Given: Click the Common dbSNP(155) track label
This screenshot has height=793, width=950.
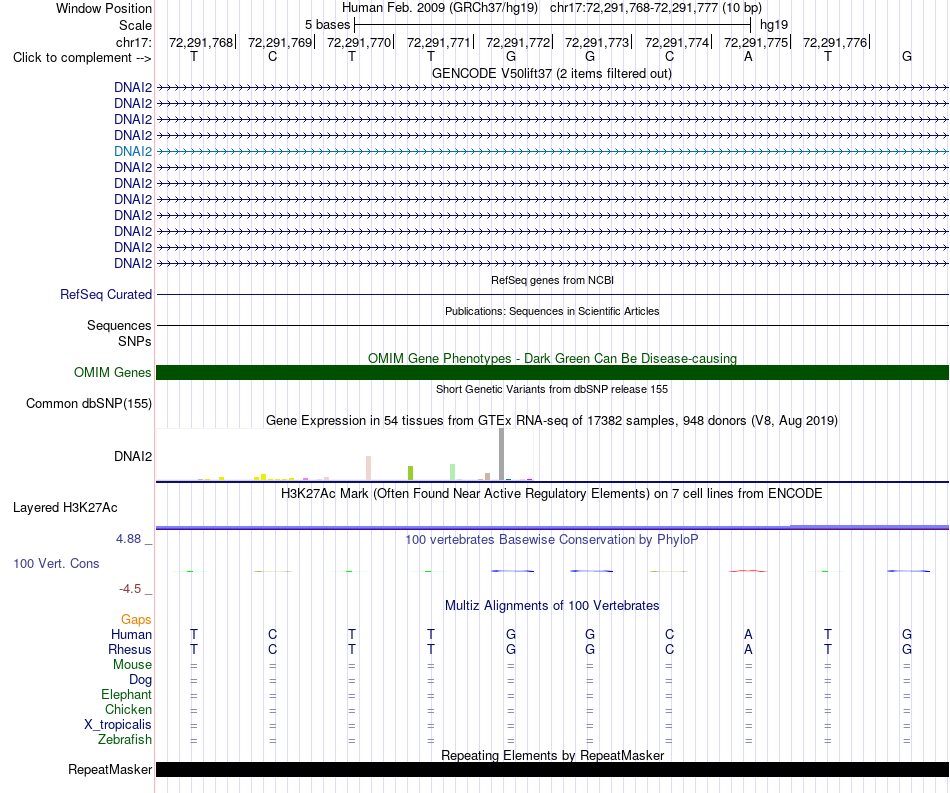Looking at the screenshot, I should click(x=88, y=403).
